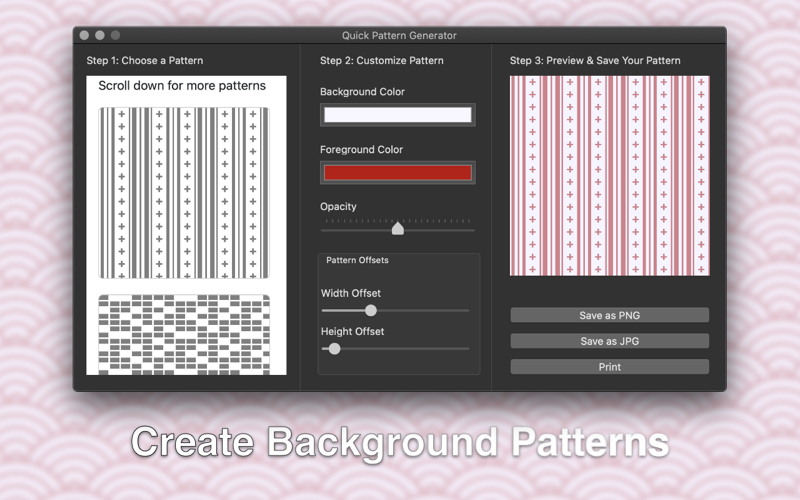Save the pattern as JPG
Screen dimensions: 800x500
point(609,341)
